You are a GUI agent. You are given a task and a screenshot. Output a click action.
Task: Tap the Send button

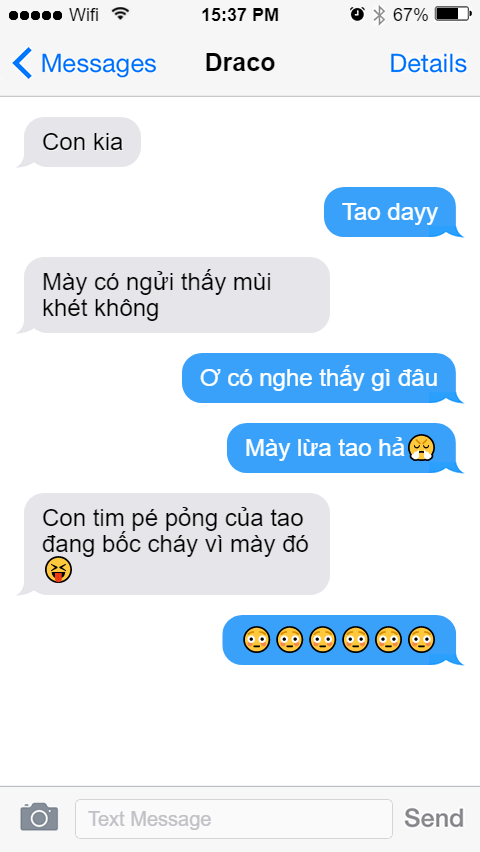click(x=434, y=817)
